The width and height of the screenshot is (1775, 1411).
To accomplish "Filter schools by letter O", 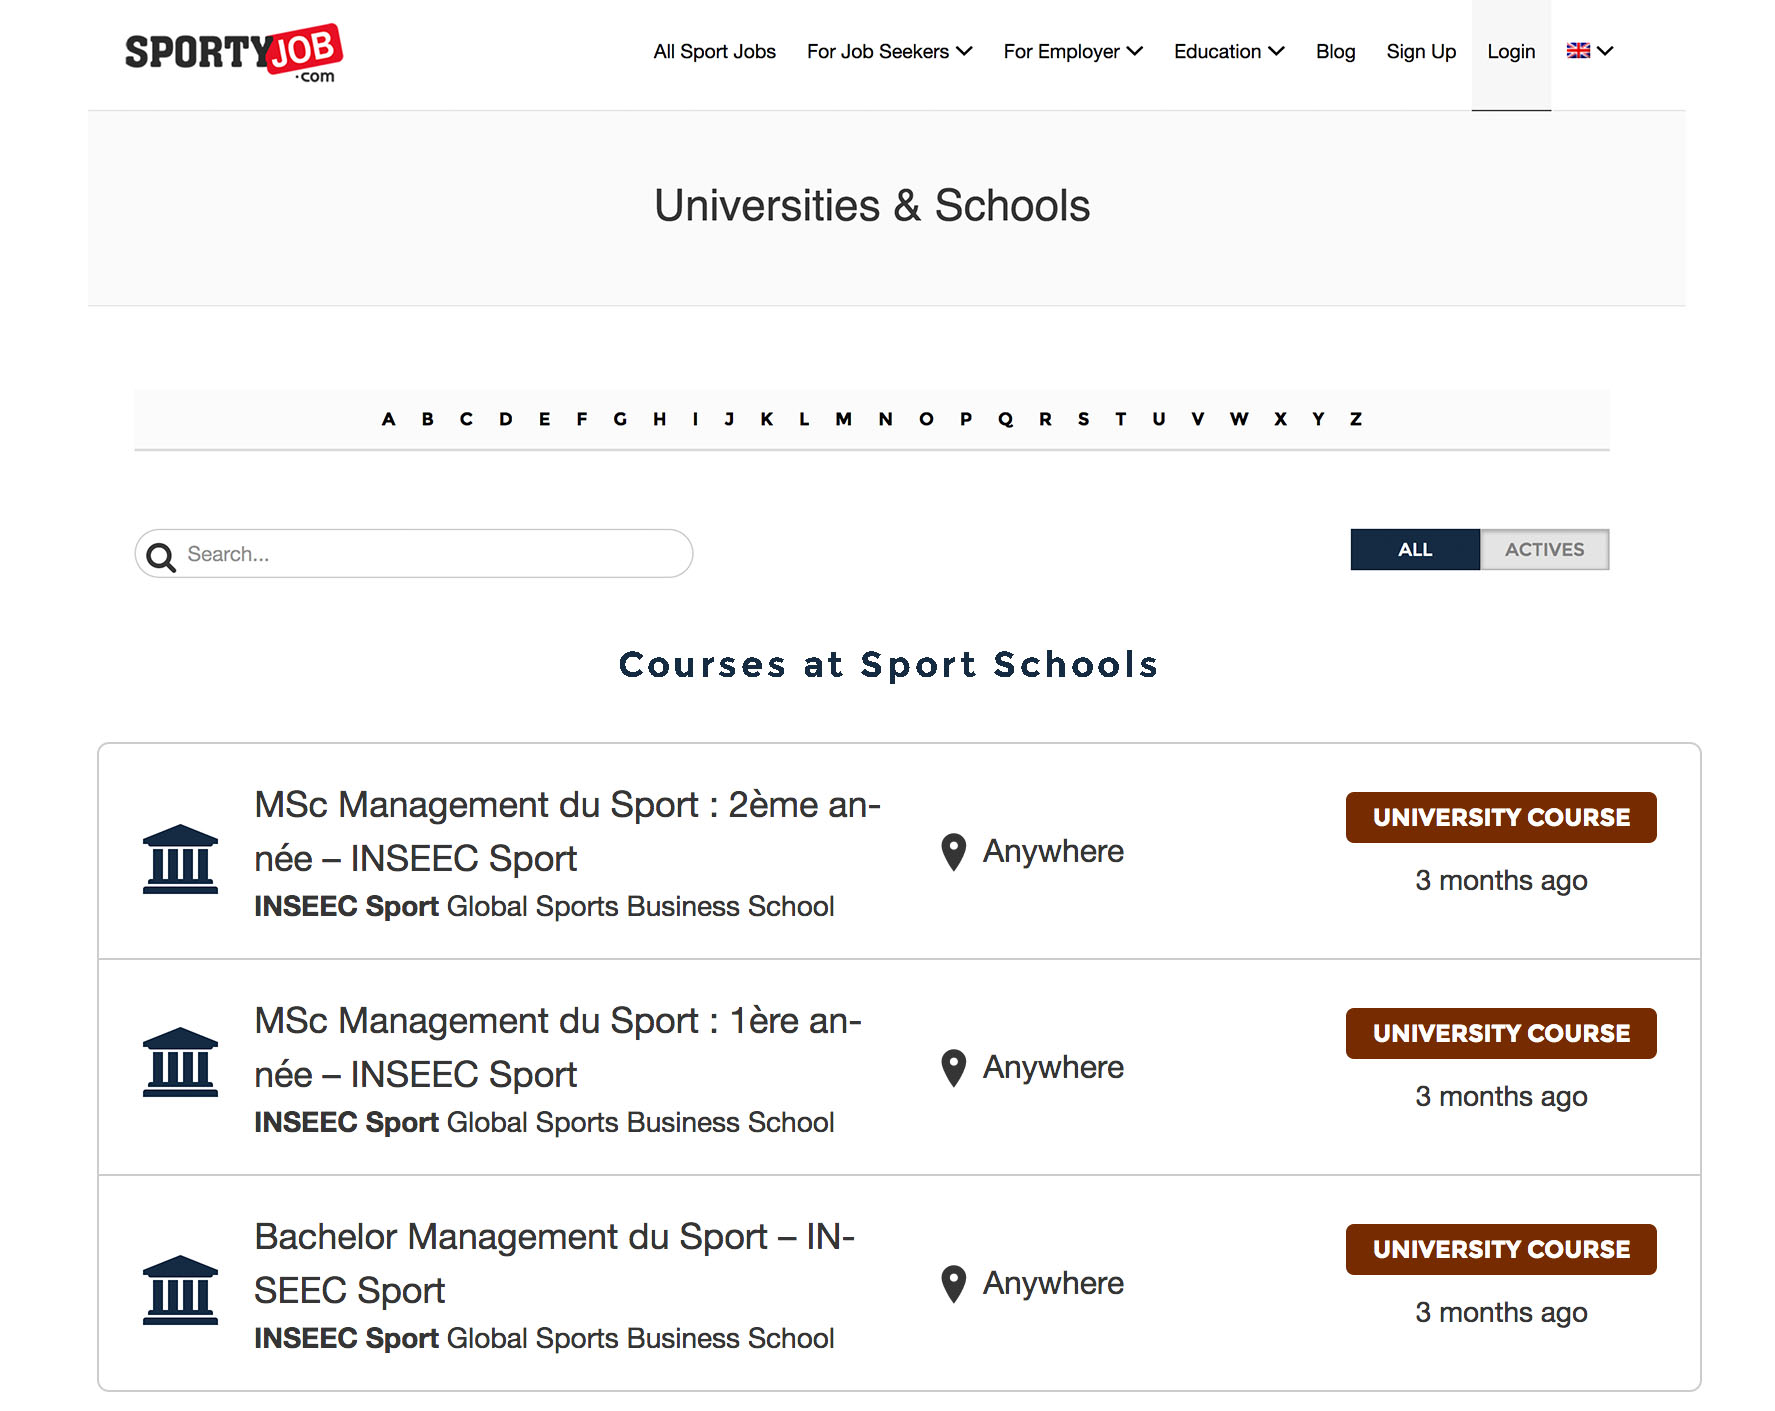I will [926, 419].
